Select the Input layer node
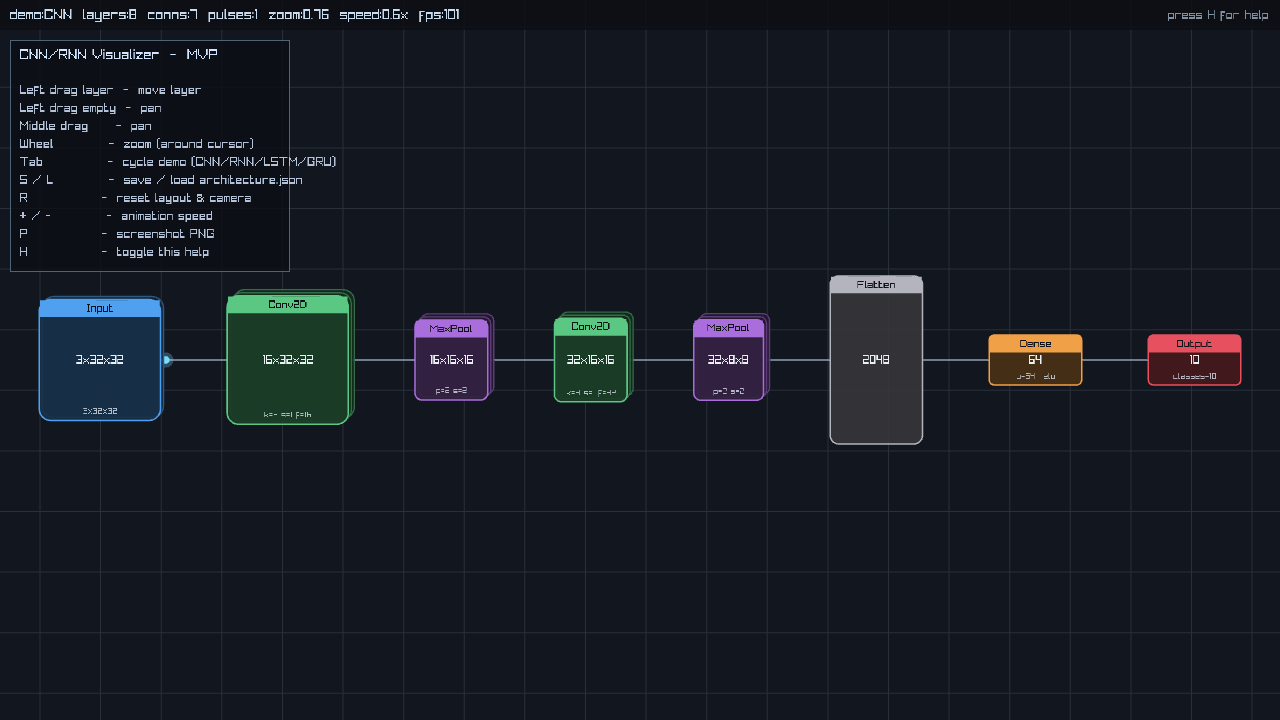 [100, 360]
